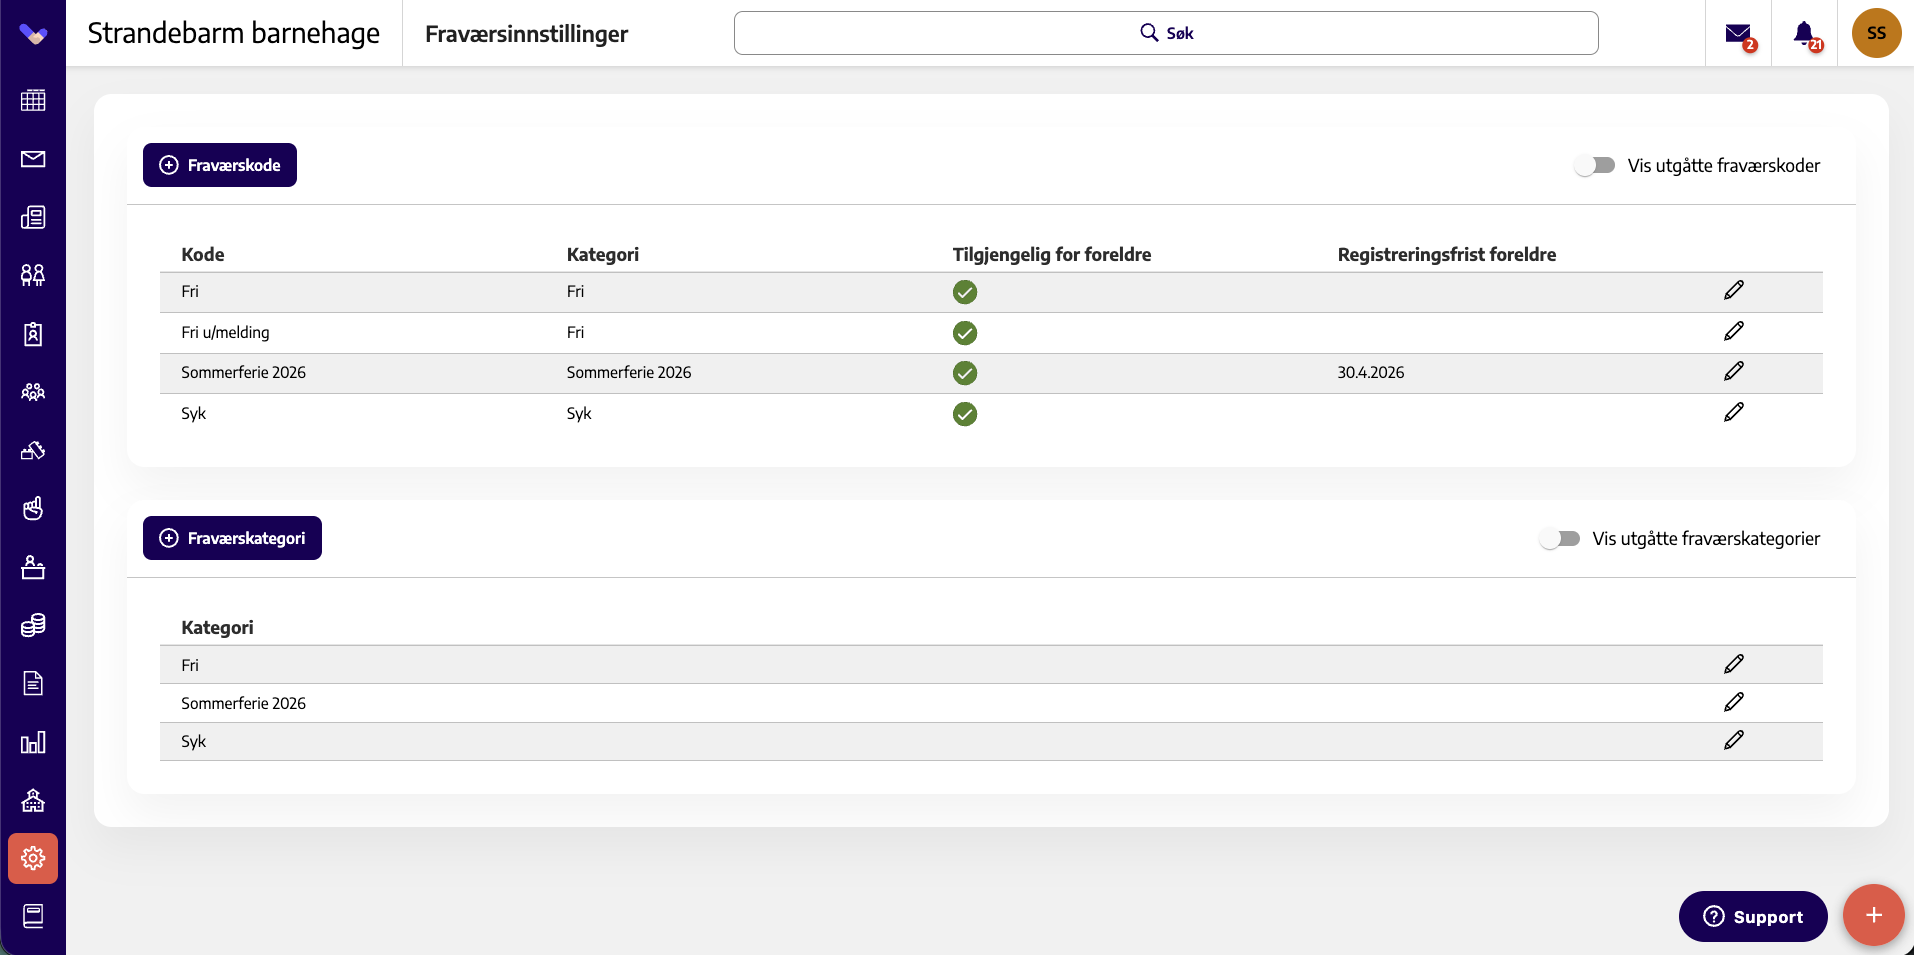Add a new Fraværskode
This screenshot has height=955, width=1914.
coord(220,165)
